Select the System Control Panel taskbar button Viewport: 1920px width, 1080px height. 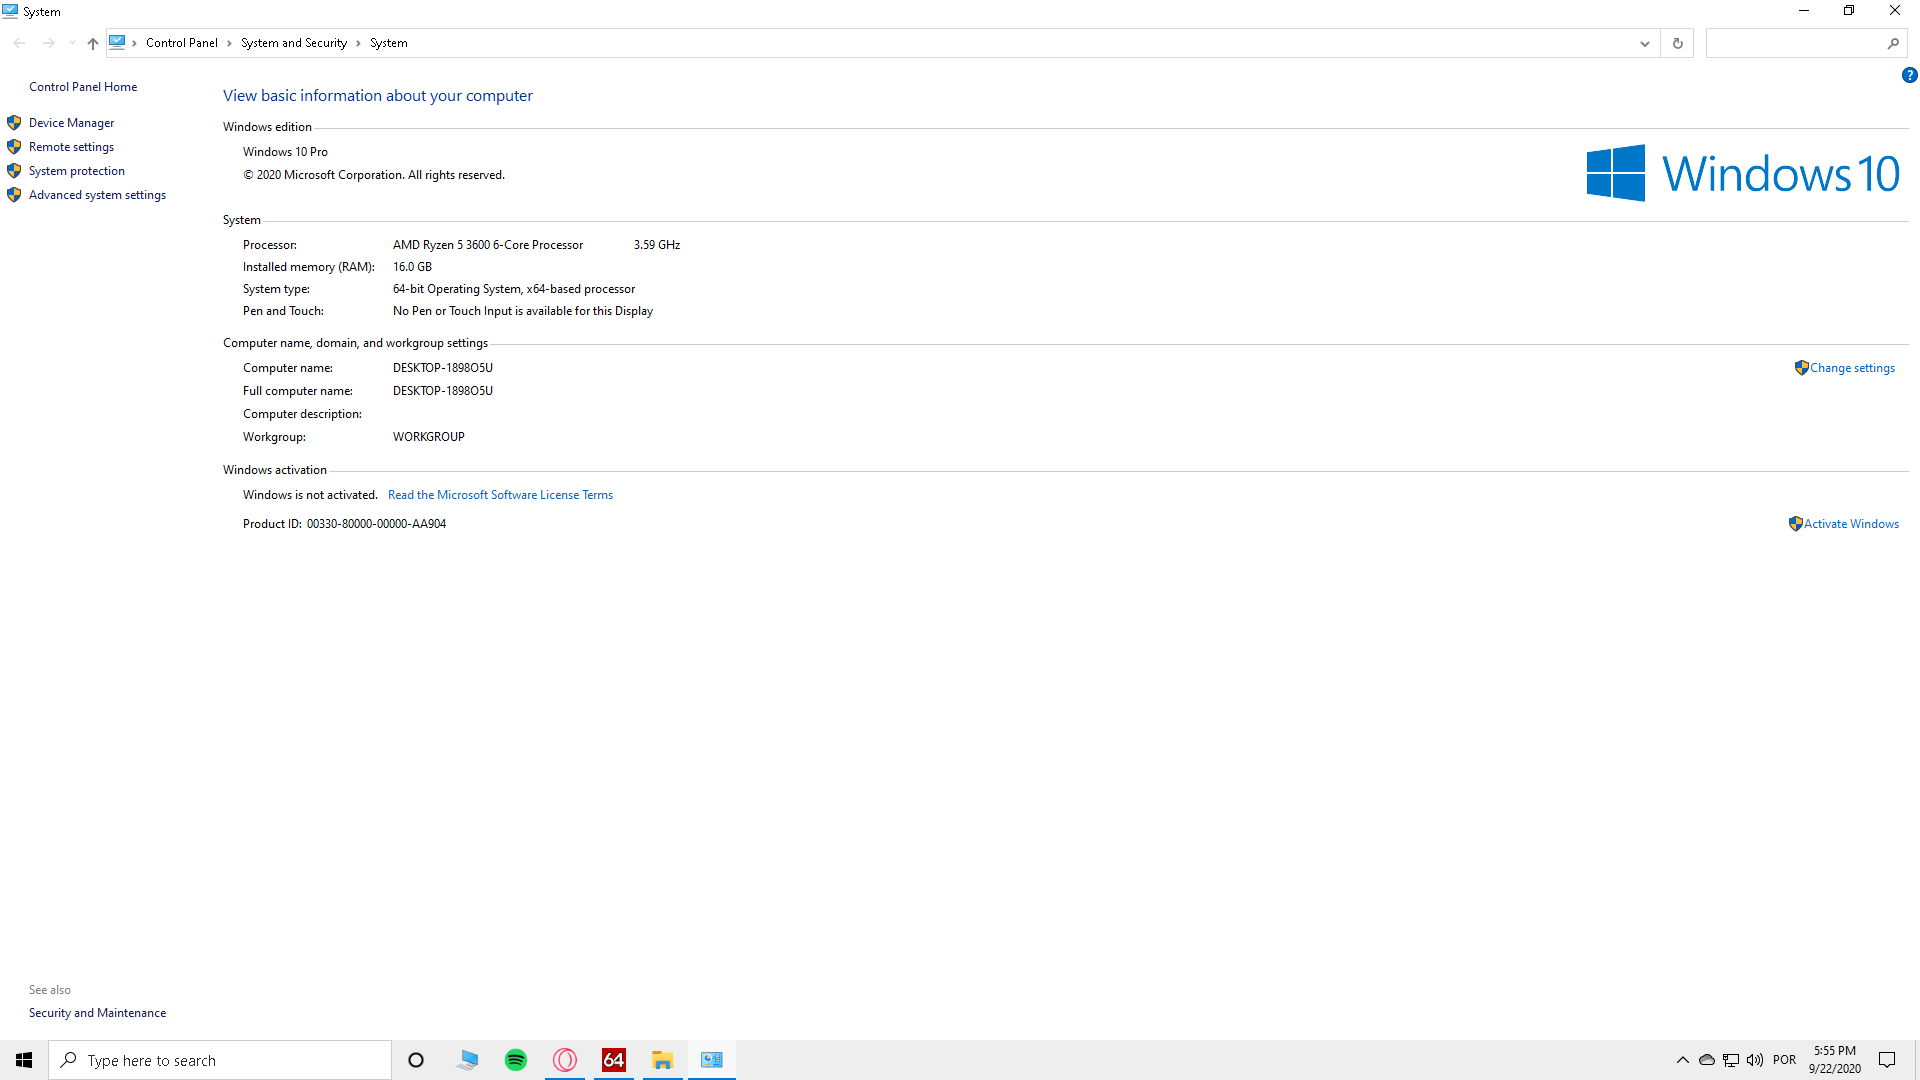711,1060
